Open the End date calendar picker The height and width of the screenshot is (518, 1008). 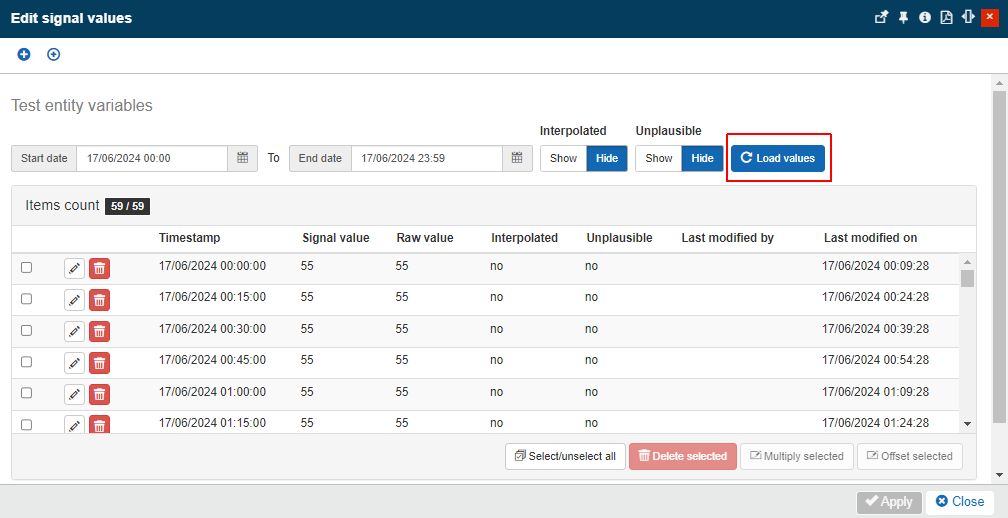517,158
